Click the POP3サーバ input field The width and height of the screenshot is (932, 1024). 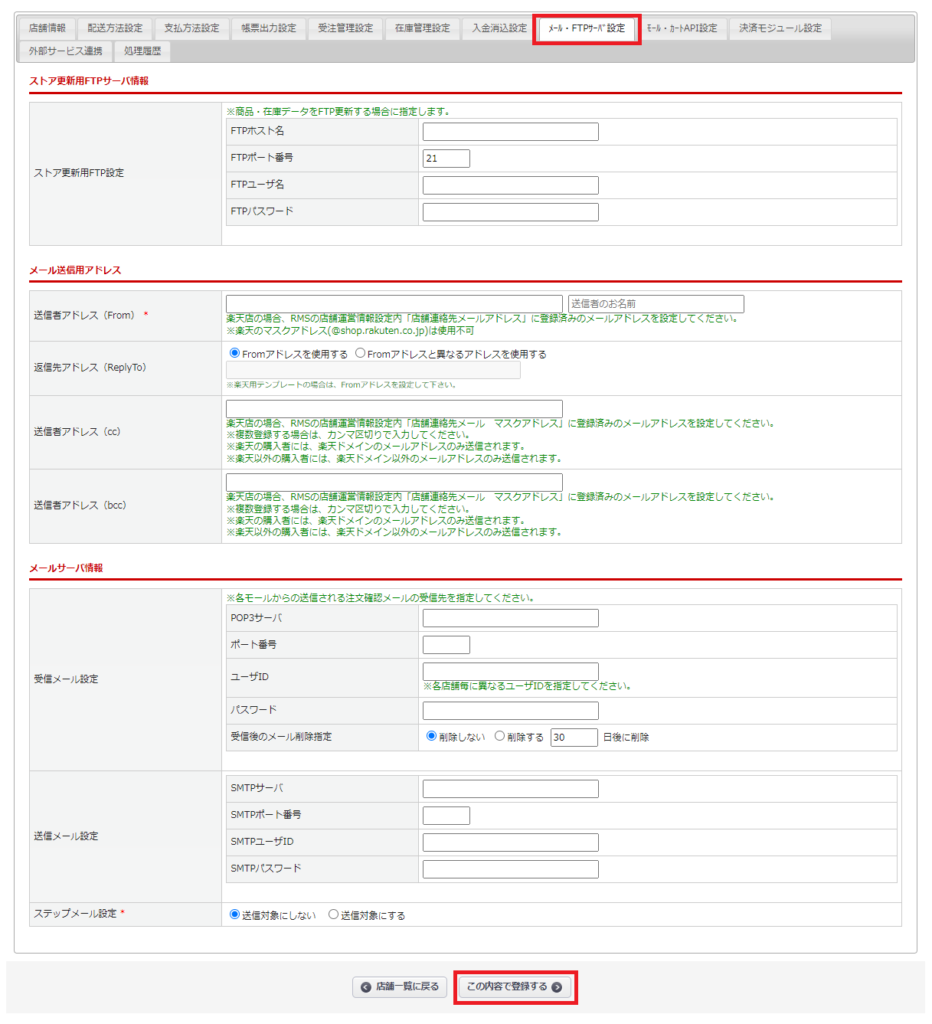(x=510, y=618)
